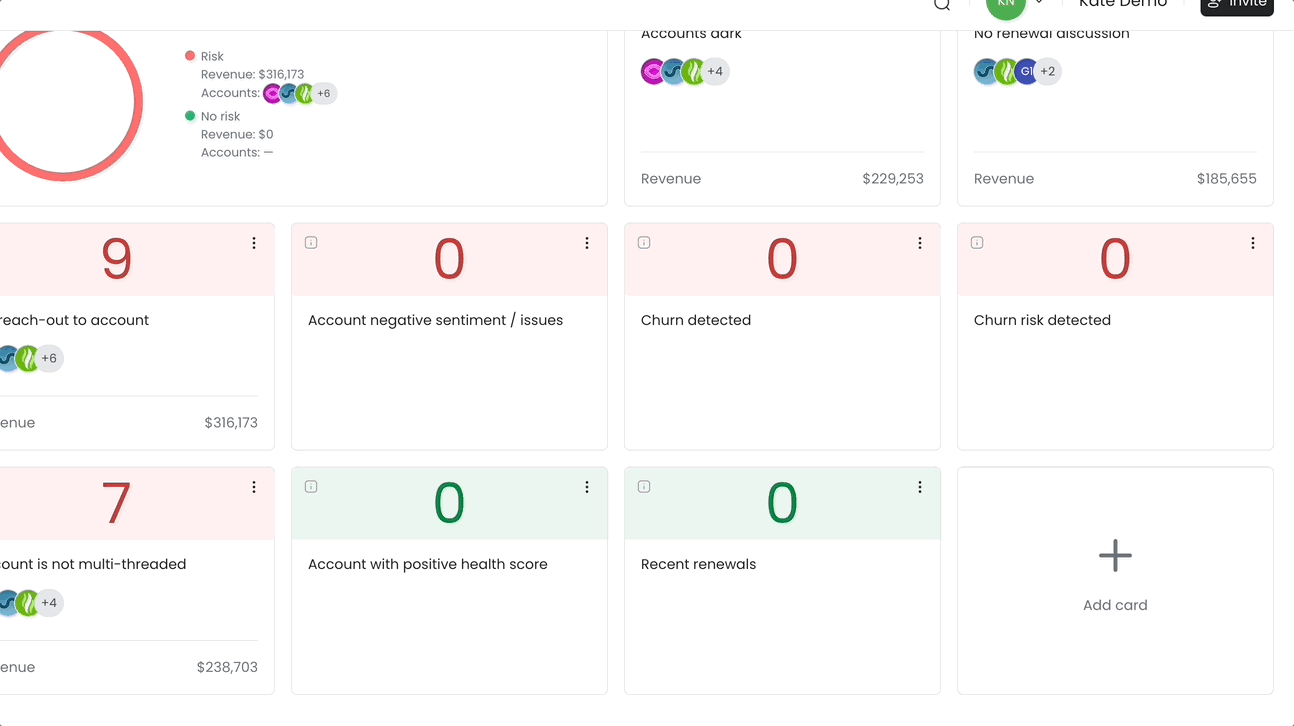Click green leaf logo on reach-out to account card
Screen dimensions: 1294x726
(28, 358)
